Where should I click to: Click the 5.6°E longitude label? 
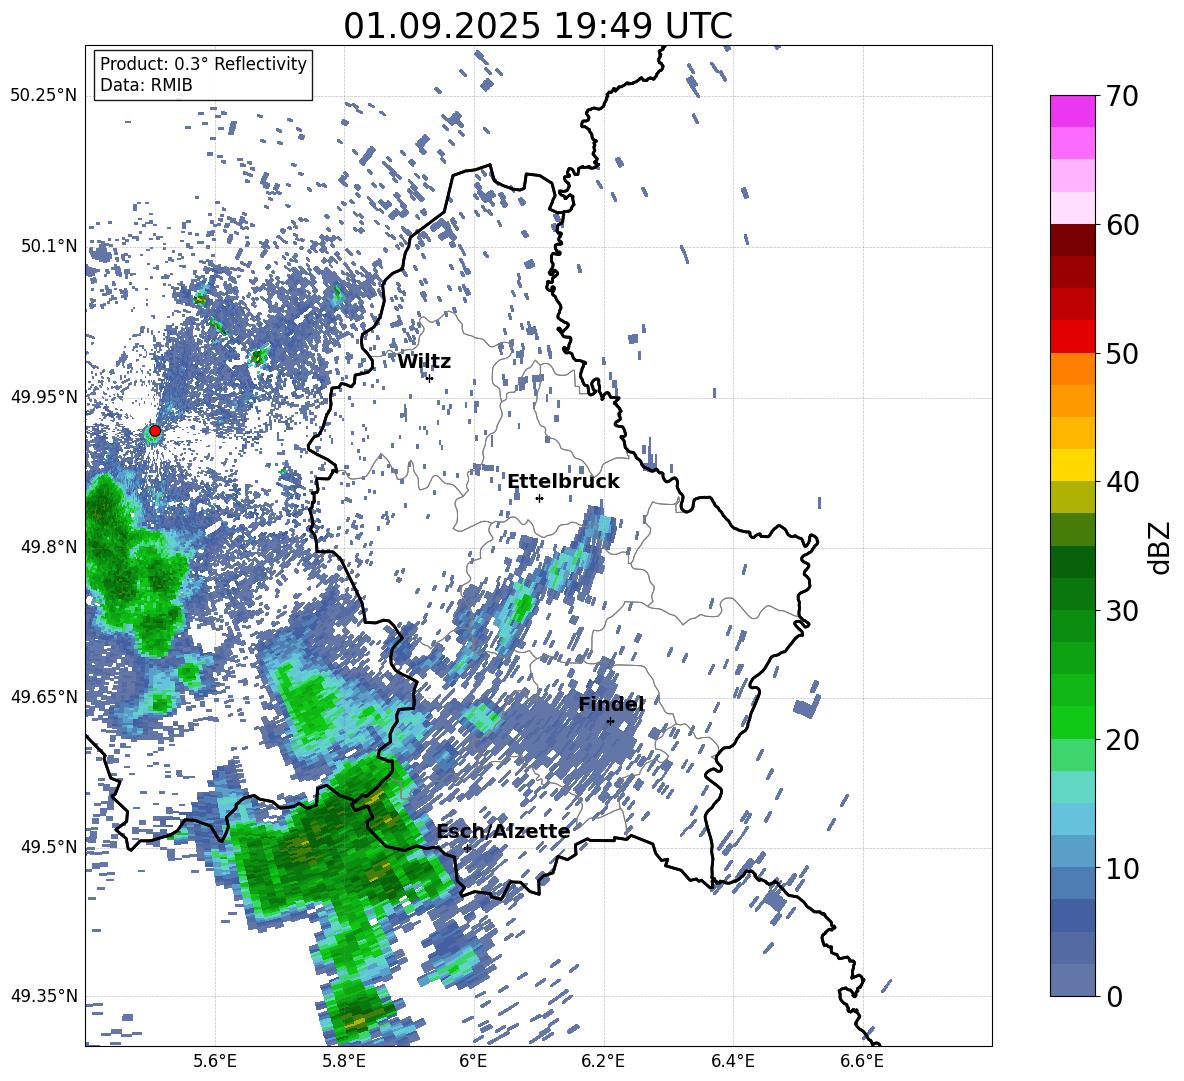tap(215, 1061)
